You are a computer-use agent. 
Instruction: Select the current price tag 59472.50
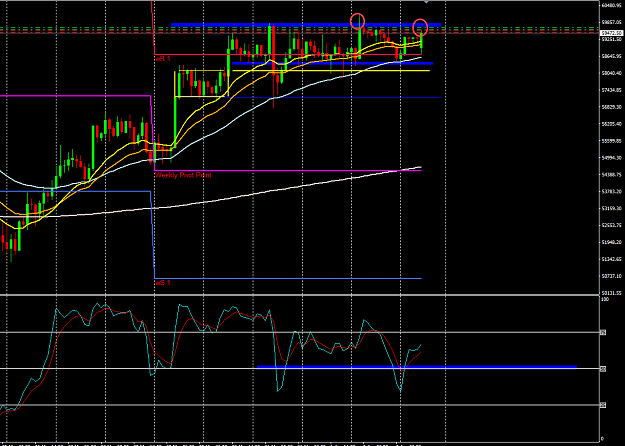pyautogui.click(x=612, y=33)
